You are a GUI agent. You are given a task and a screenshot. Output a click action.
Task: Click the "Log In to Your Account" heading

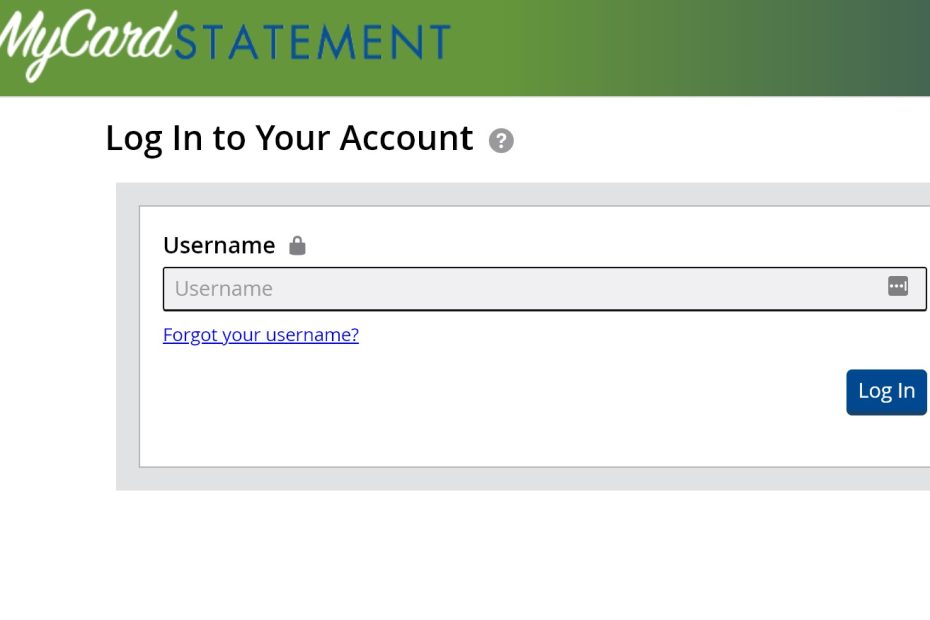pyautogui.click(x=288, y=138)
